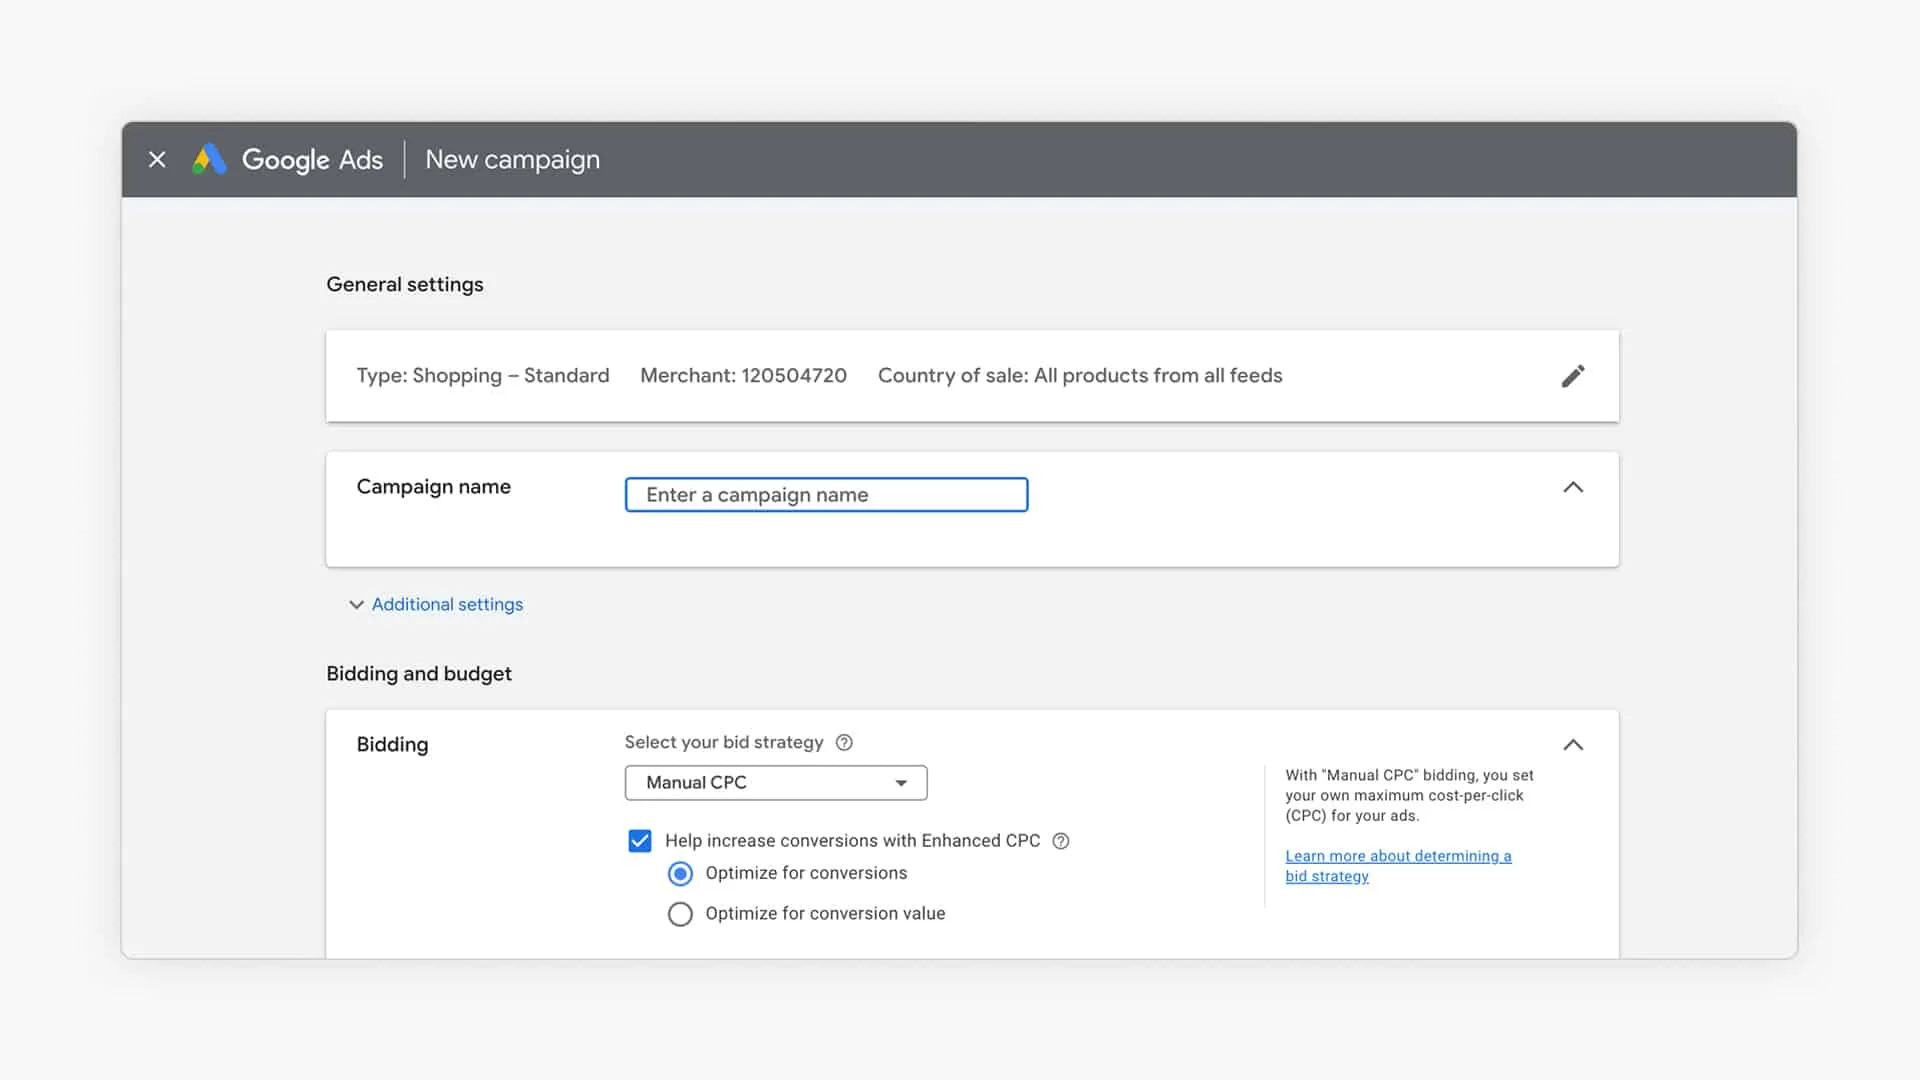Uncheck the Enhanced CPC checkbox

[x=640, y=841]
